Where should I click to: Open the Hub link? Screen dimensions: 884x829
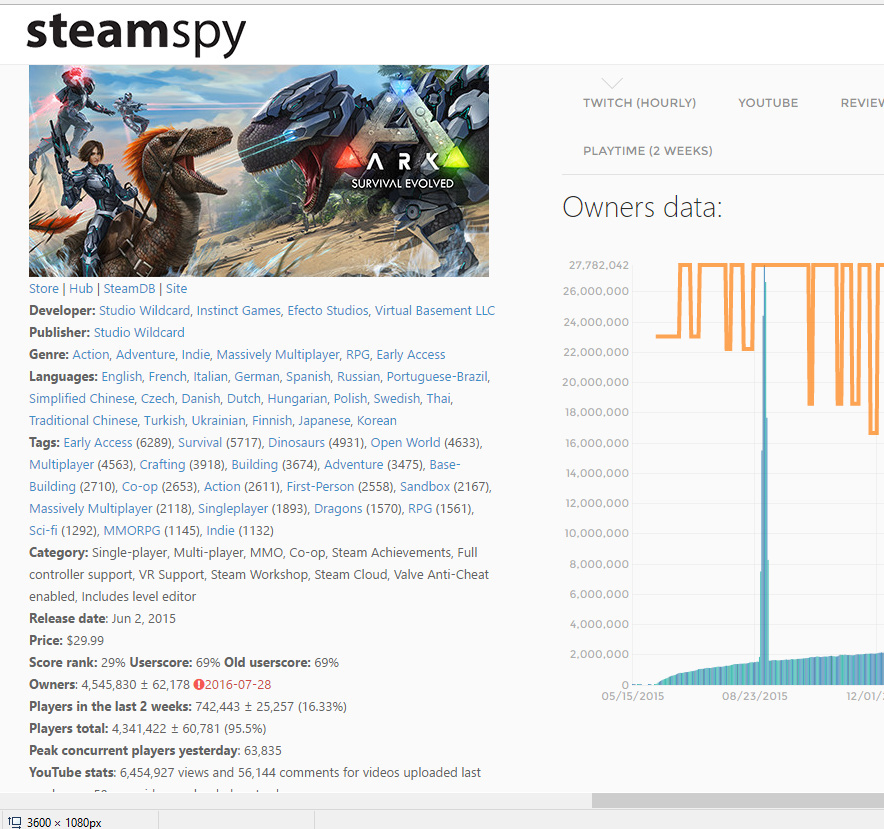coord(81,289)
